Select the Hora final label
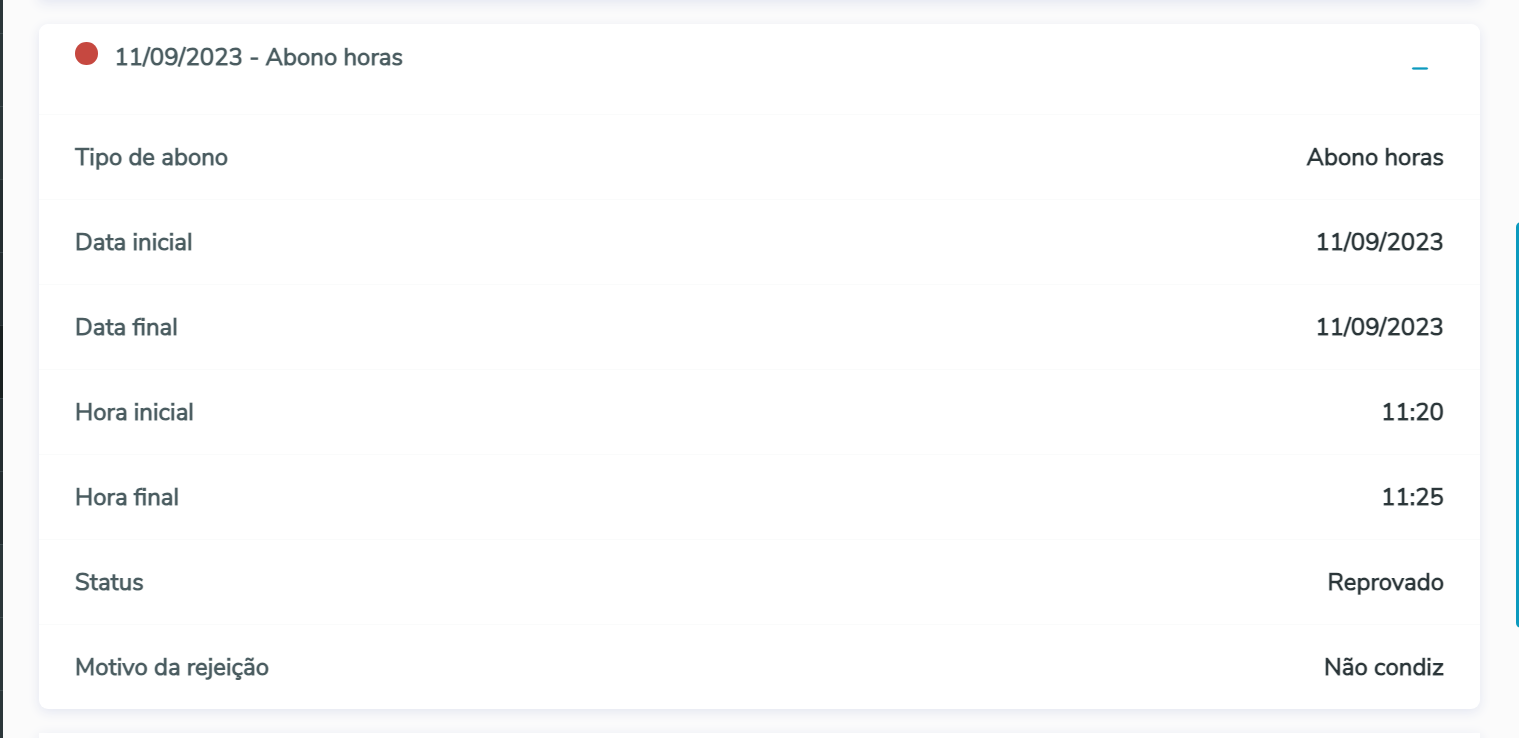The image size is (1519, 738). [x=127, y=497]
